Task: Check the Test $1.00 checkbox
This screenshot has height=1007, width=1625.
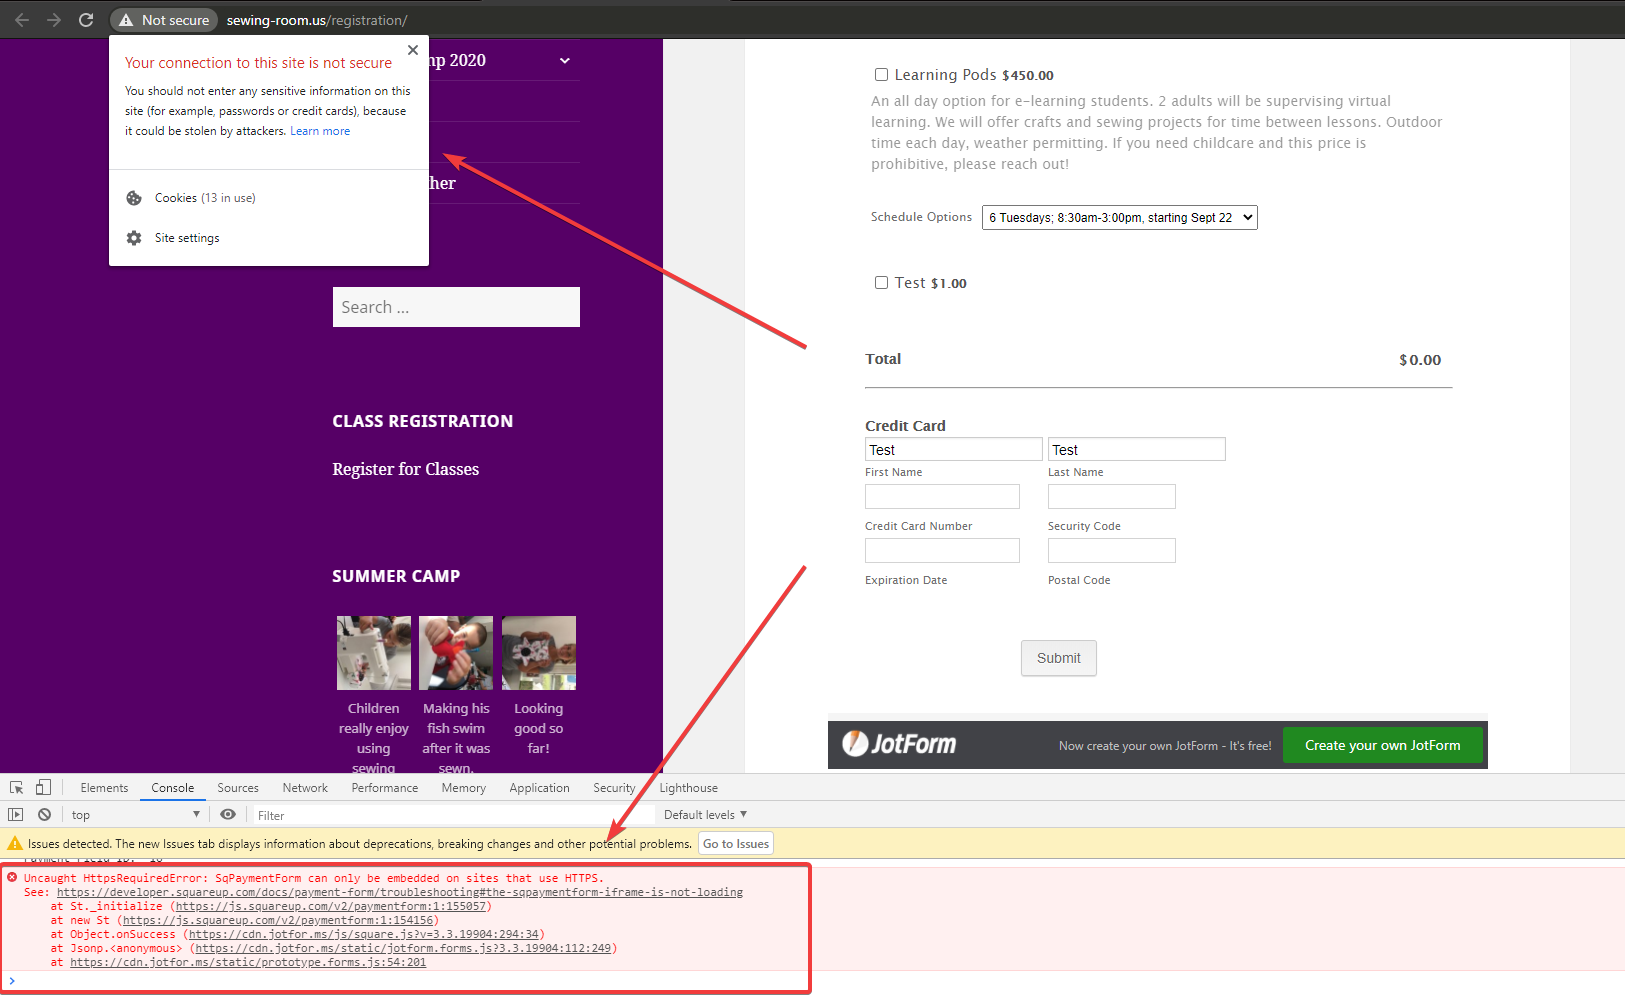Action: pos(881,283)
